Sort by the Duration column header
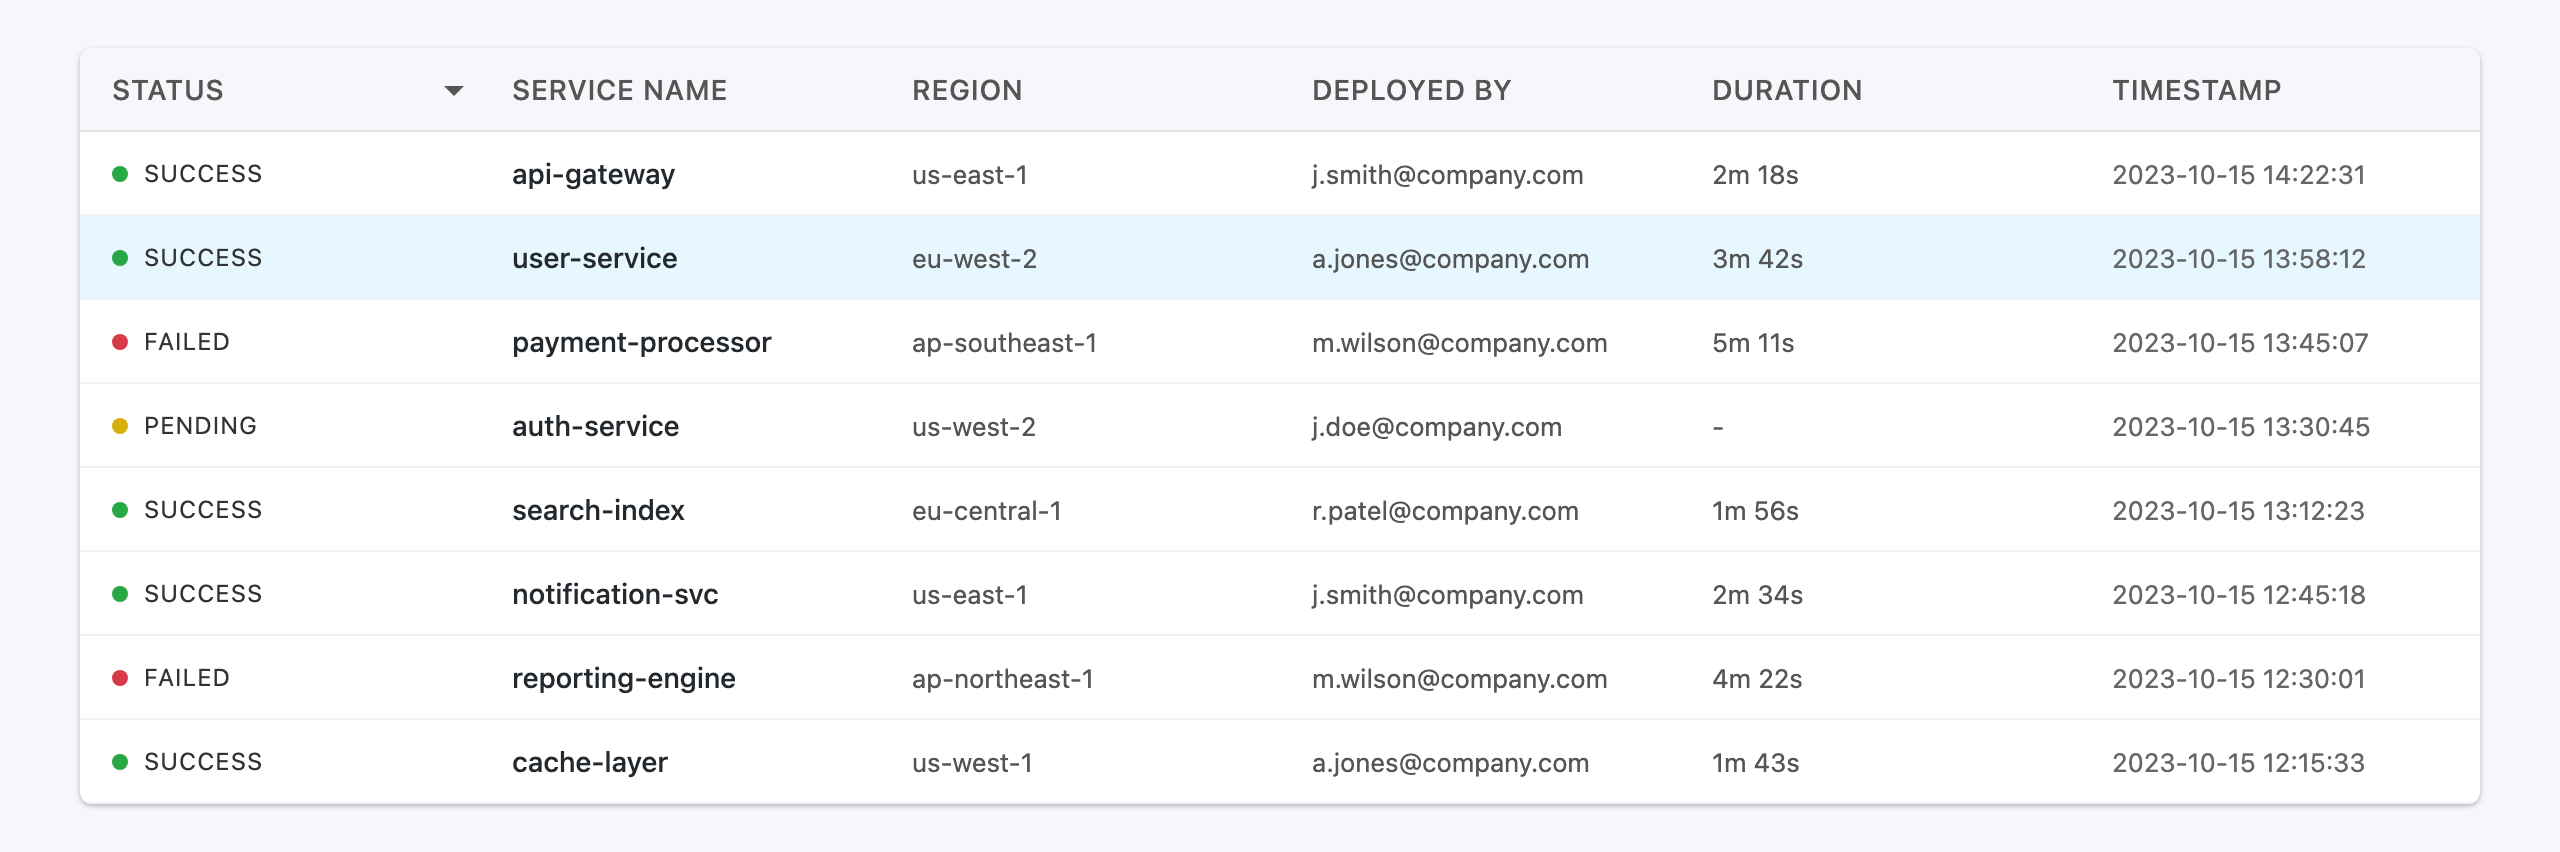Viewport: 2560px width, 852px height. pos(1787,90)
